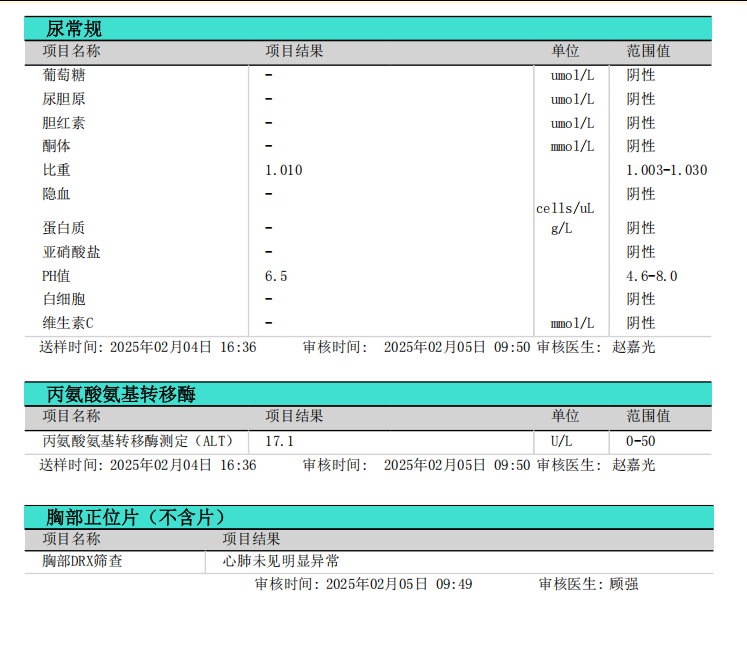747x645 pixels.
Task: Select the 胸部DRX筛查 item name
Action: click(82, 562)
